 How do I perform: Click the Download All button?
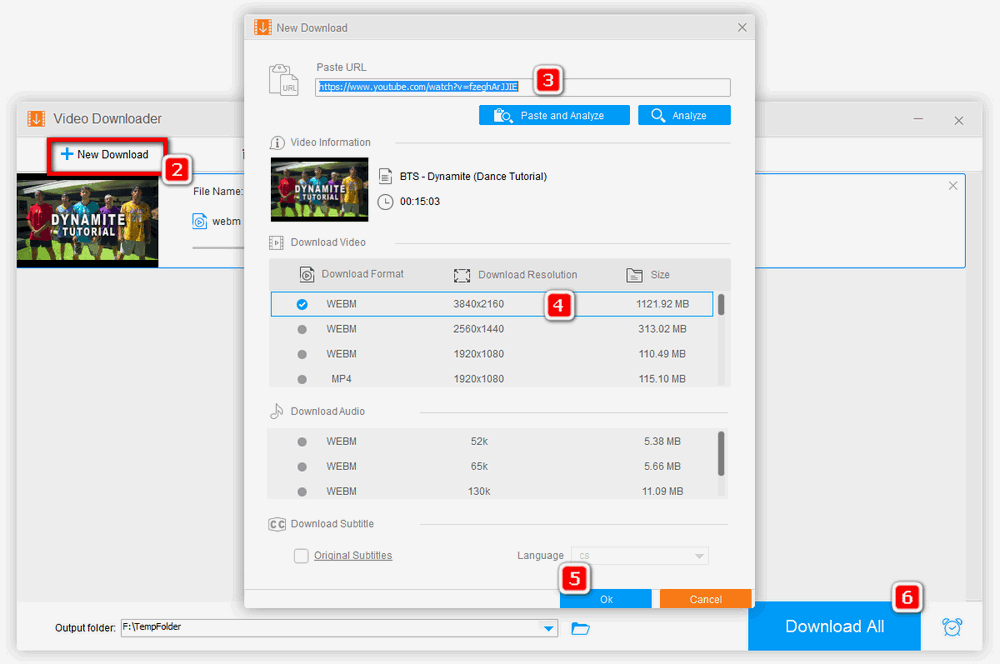(x=834, y=626)
